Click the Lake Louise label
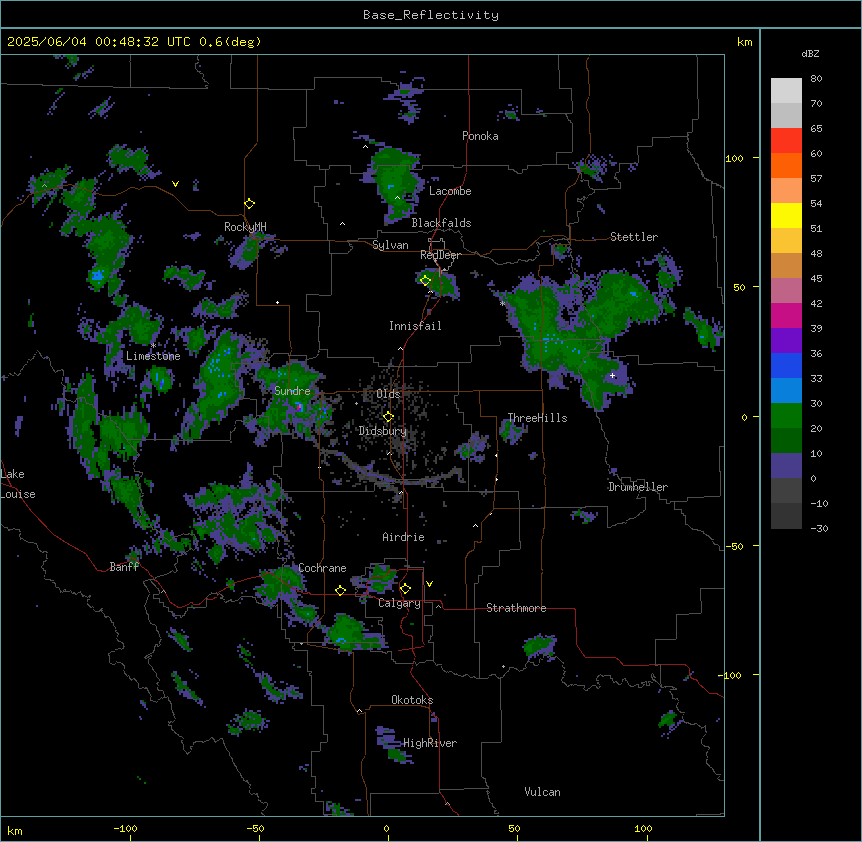 tap(18, 484)
